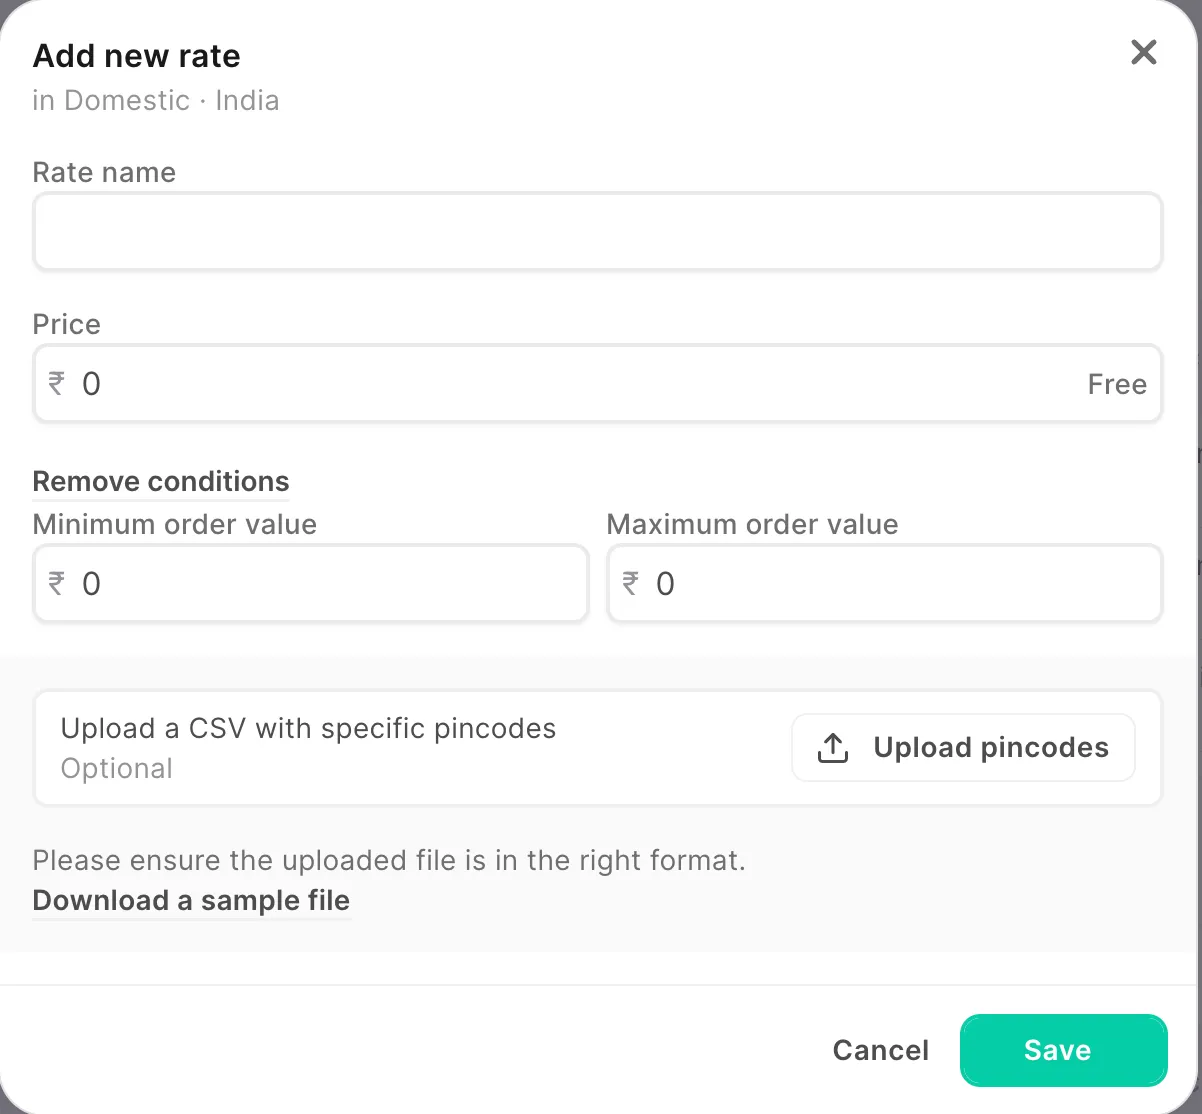1202x1114 pixels.
Task: Select the Maximum order value field
Action: (885, 583)
